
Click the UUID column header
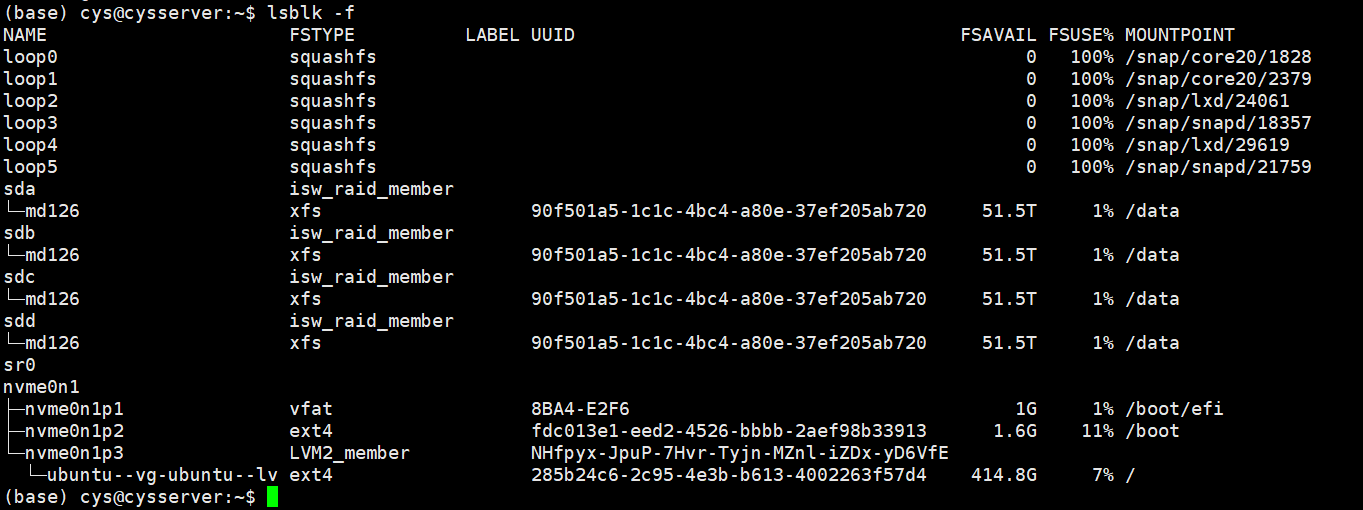click(x=553, y=35)
